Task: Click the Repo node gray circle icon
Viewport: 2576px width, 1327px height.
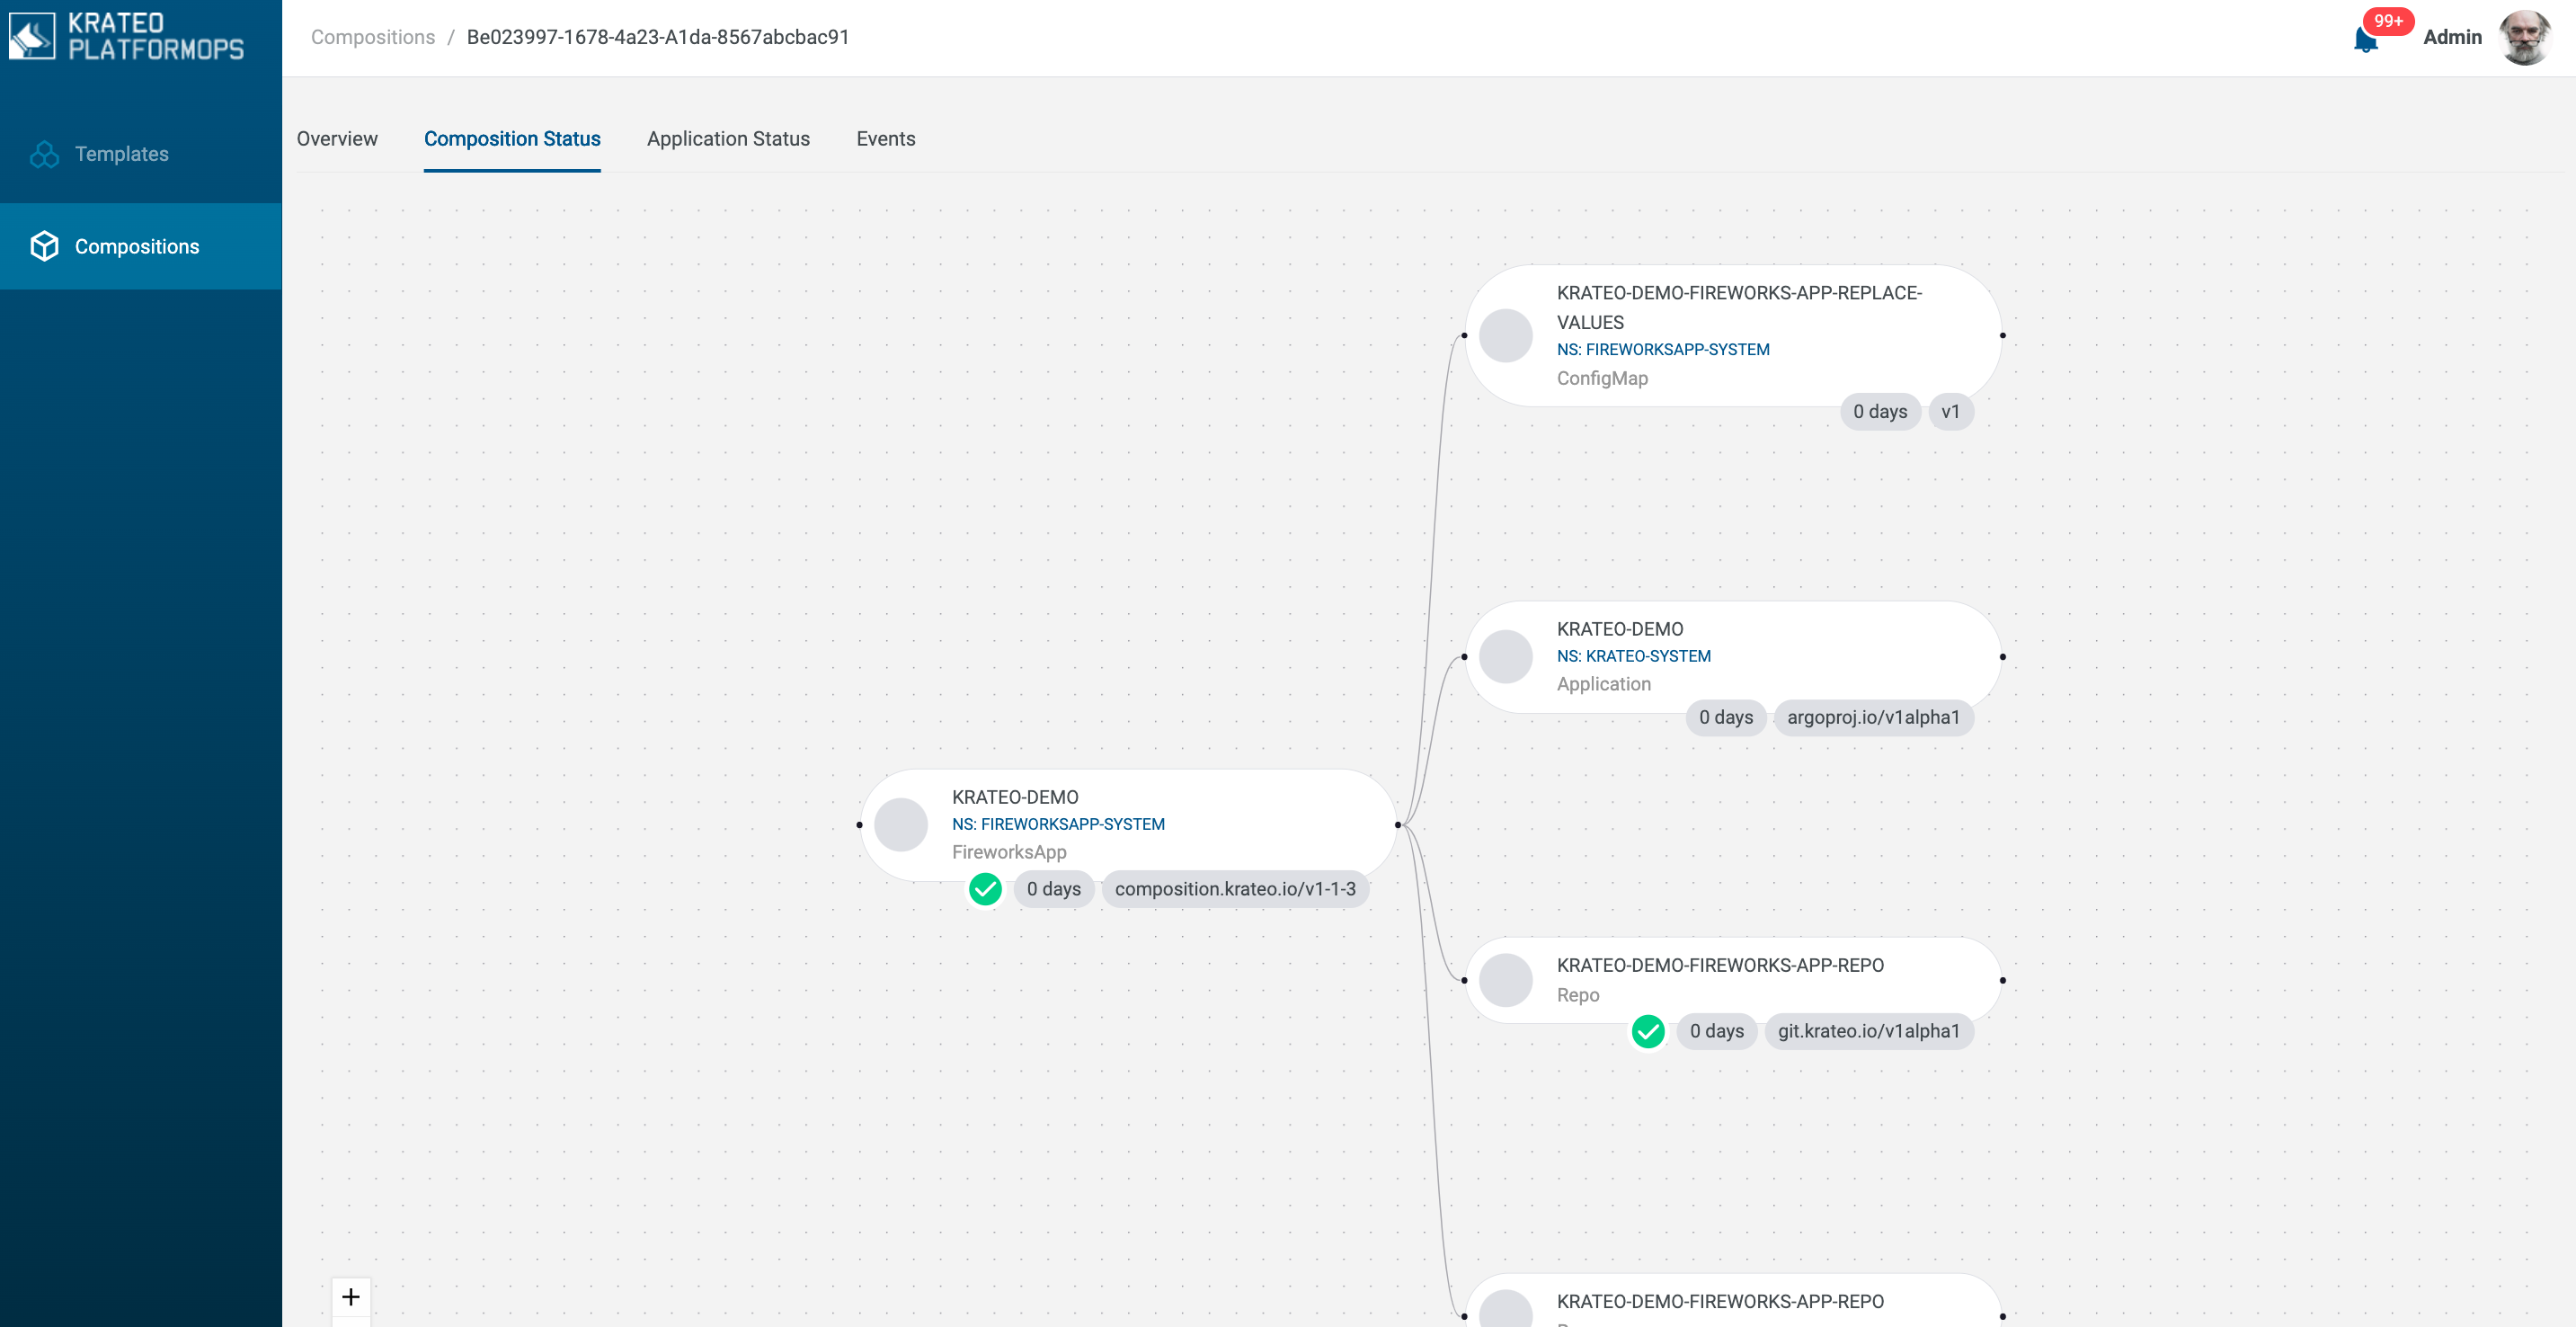Action: 1505,981
